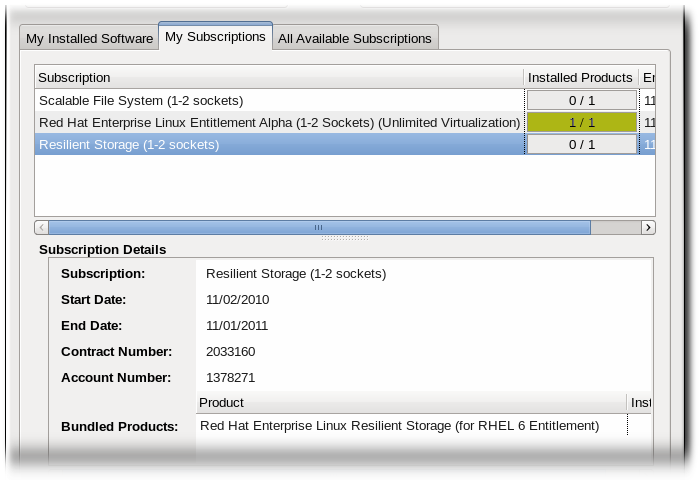Click the Subscription Details heading

(x=102, y=250)
